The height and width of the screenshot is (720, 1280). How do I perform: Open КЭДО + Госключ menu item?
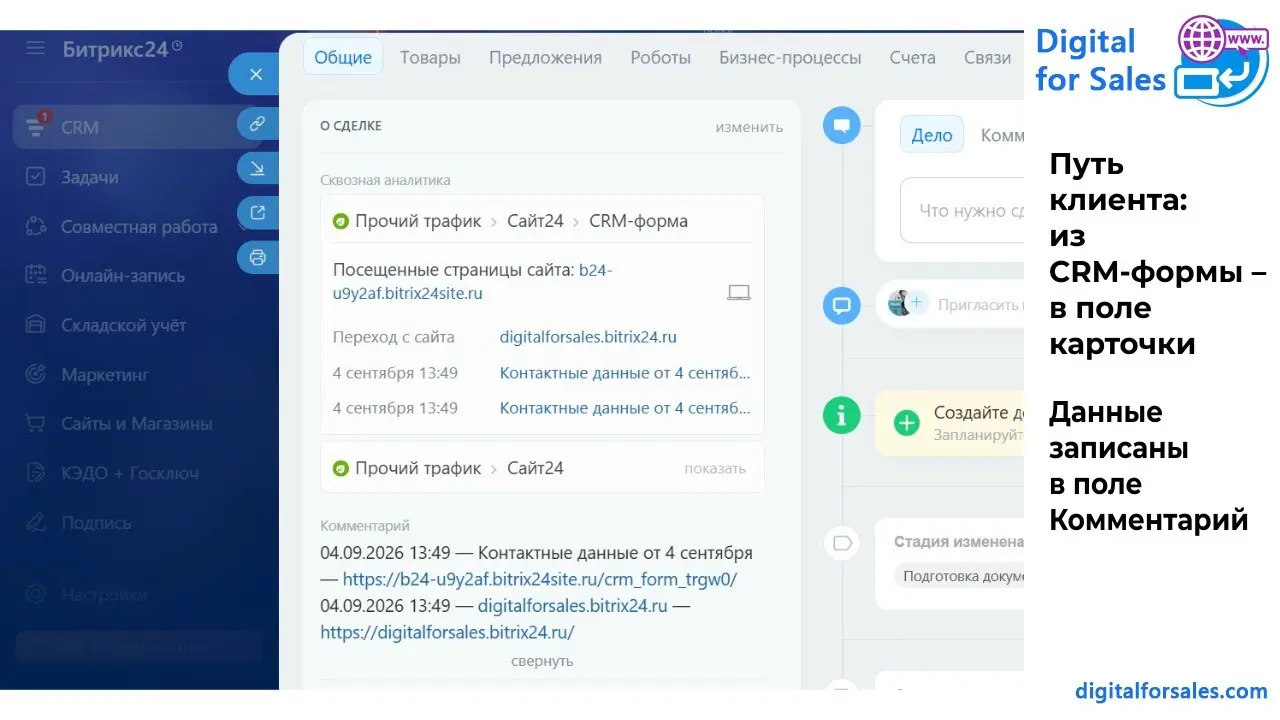(x=130, y=473)
